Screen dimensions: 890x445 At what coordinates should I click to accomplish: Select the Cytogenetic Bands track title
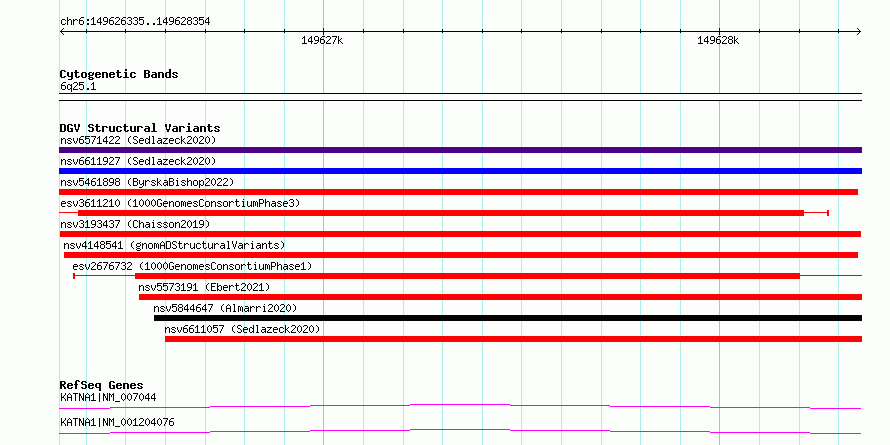point(119,74)
